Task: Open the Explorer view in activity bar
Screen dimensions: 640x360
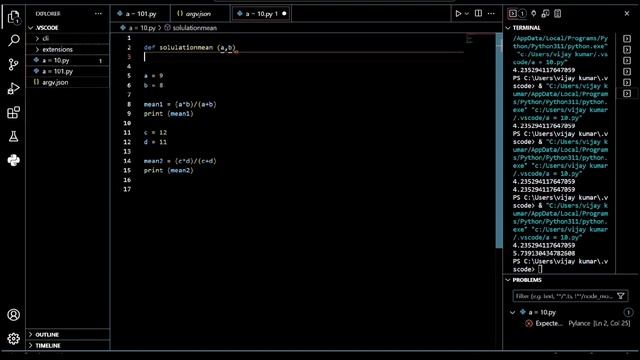Action: tap(13, 17)
